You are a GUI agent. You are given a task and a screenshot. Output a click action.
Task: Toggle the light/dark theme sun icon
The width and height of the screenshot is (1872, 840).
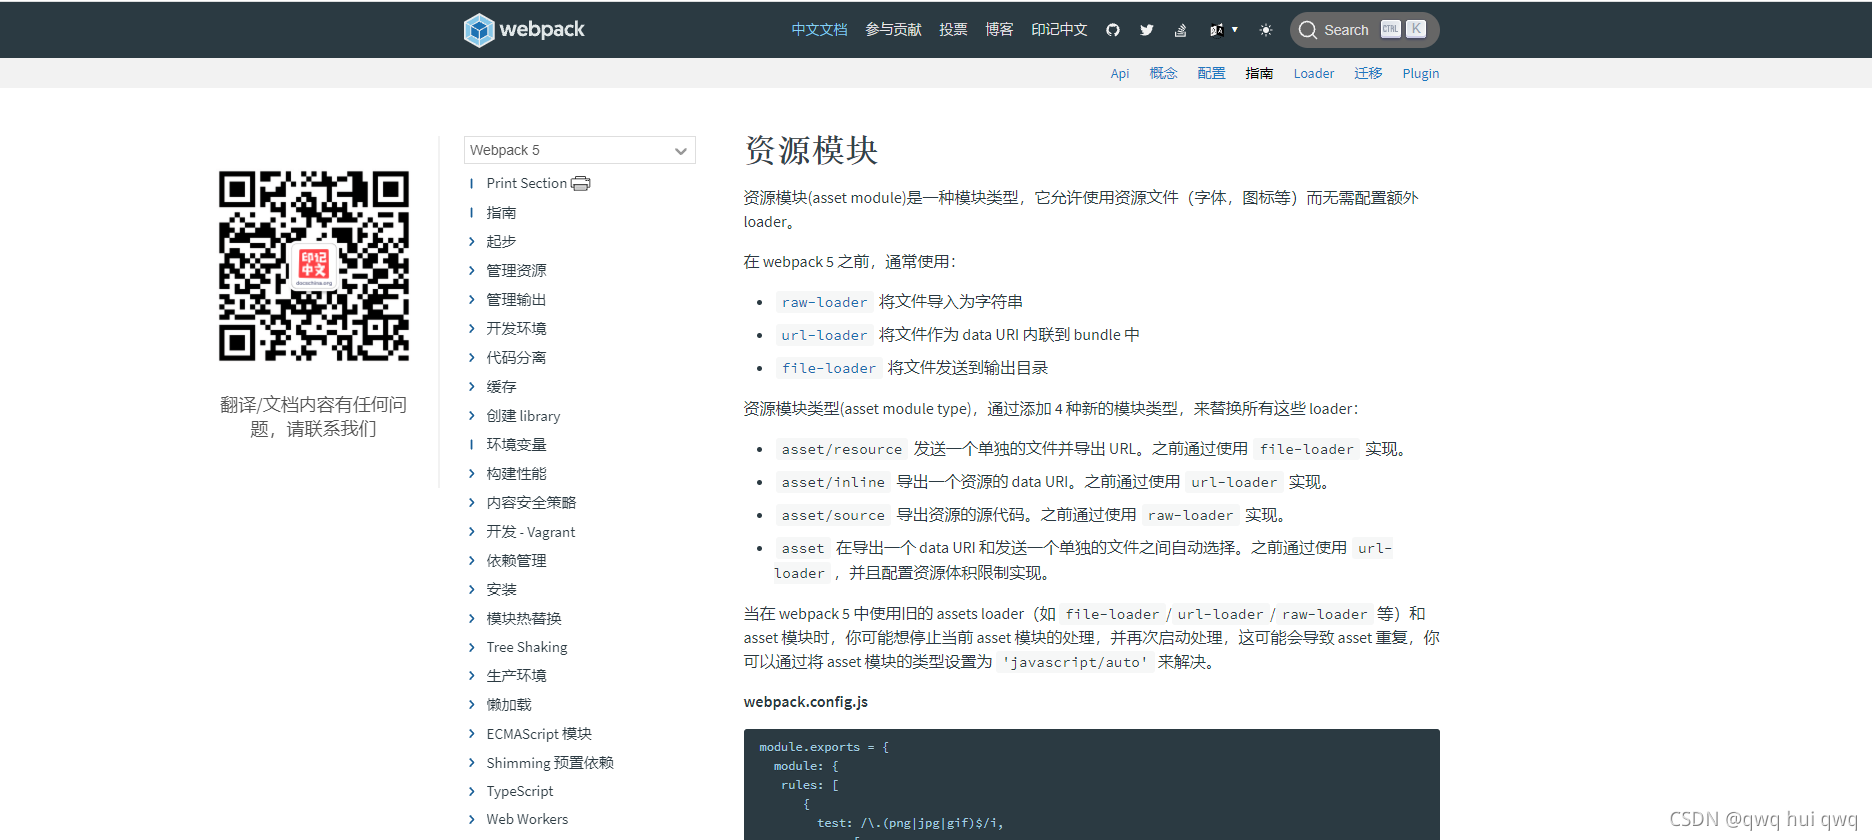[x=1265, y=30]
